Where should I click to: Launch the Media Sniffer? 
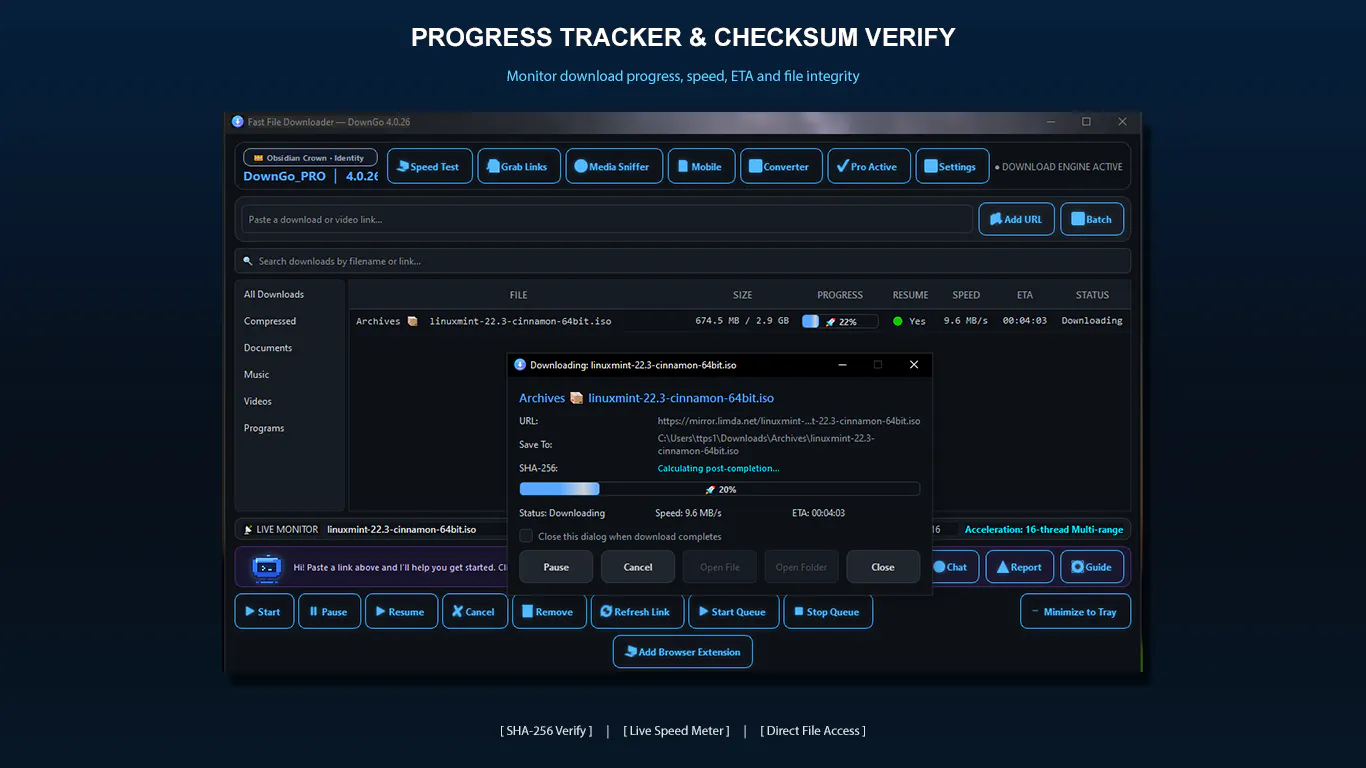(613, 166)
